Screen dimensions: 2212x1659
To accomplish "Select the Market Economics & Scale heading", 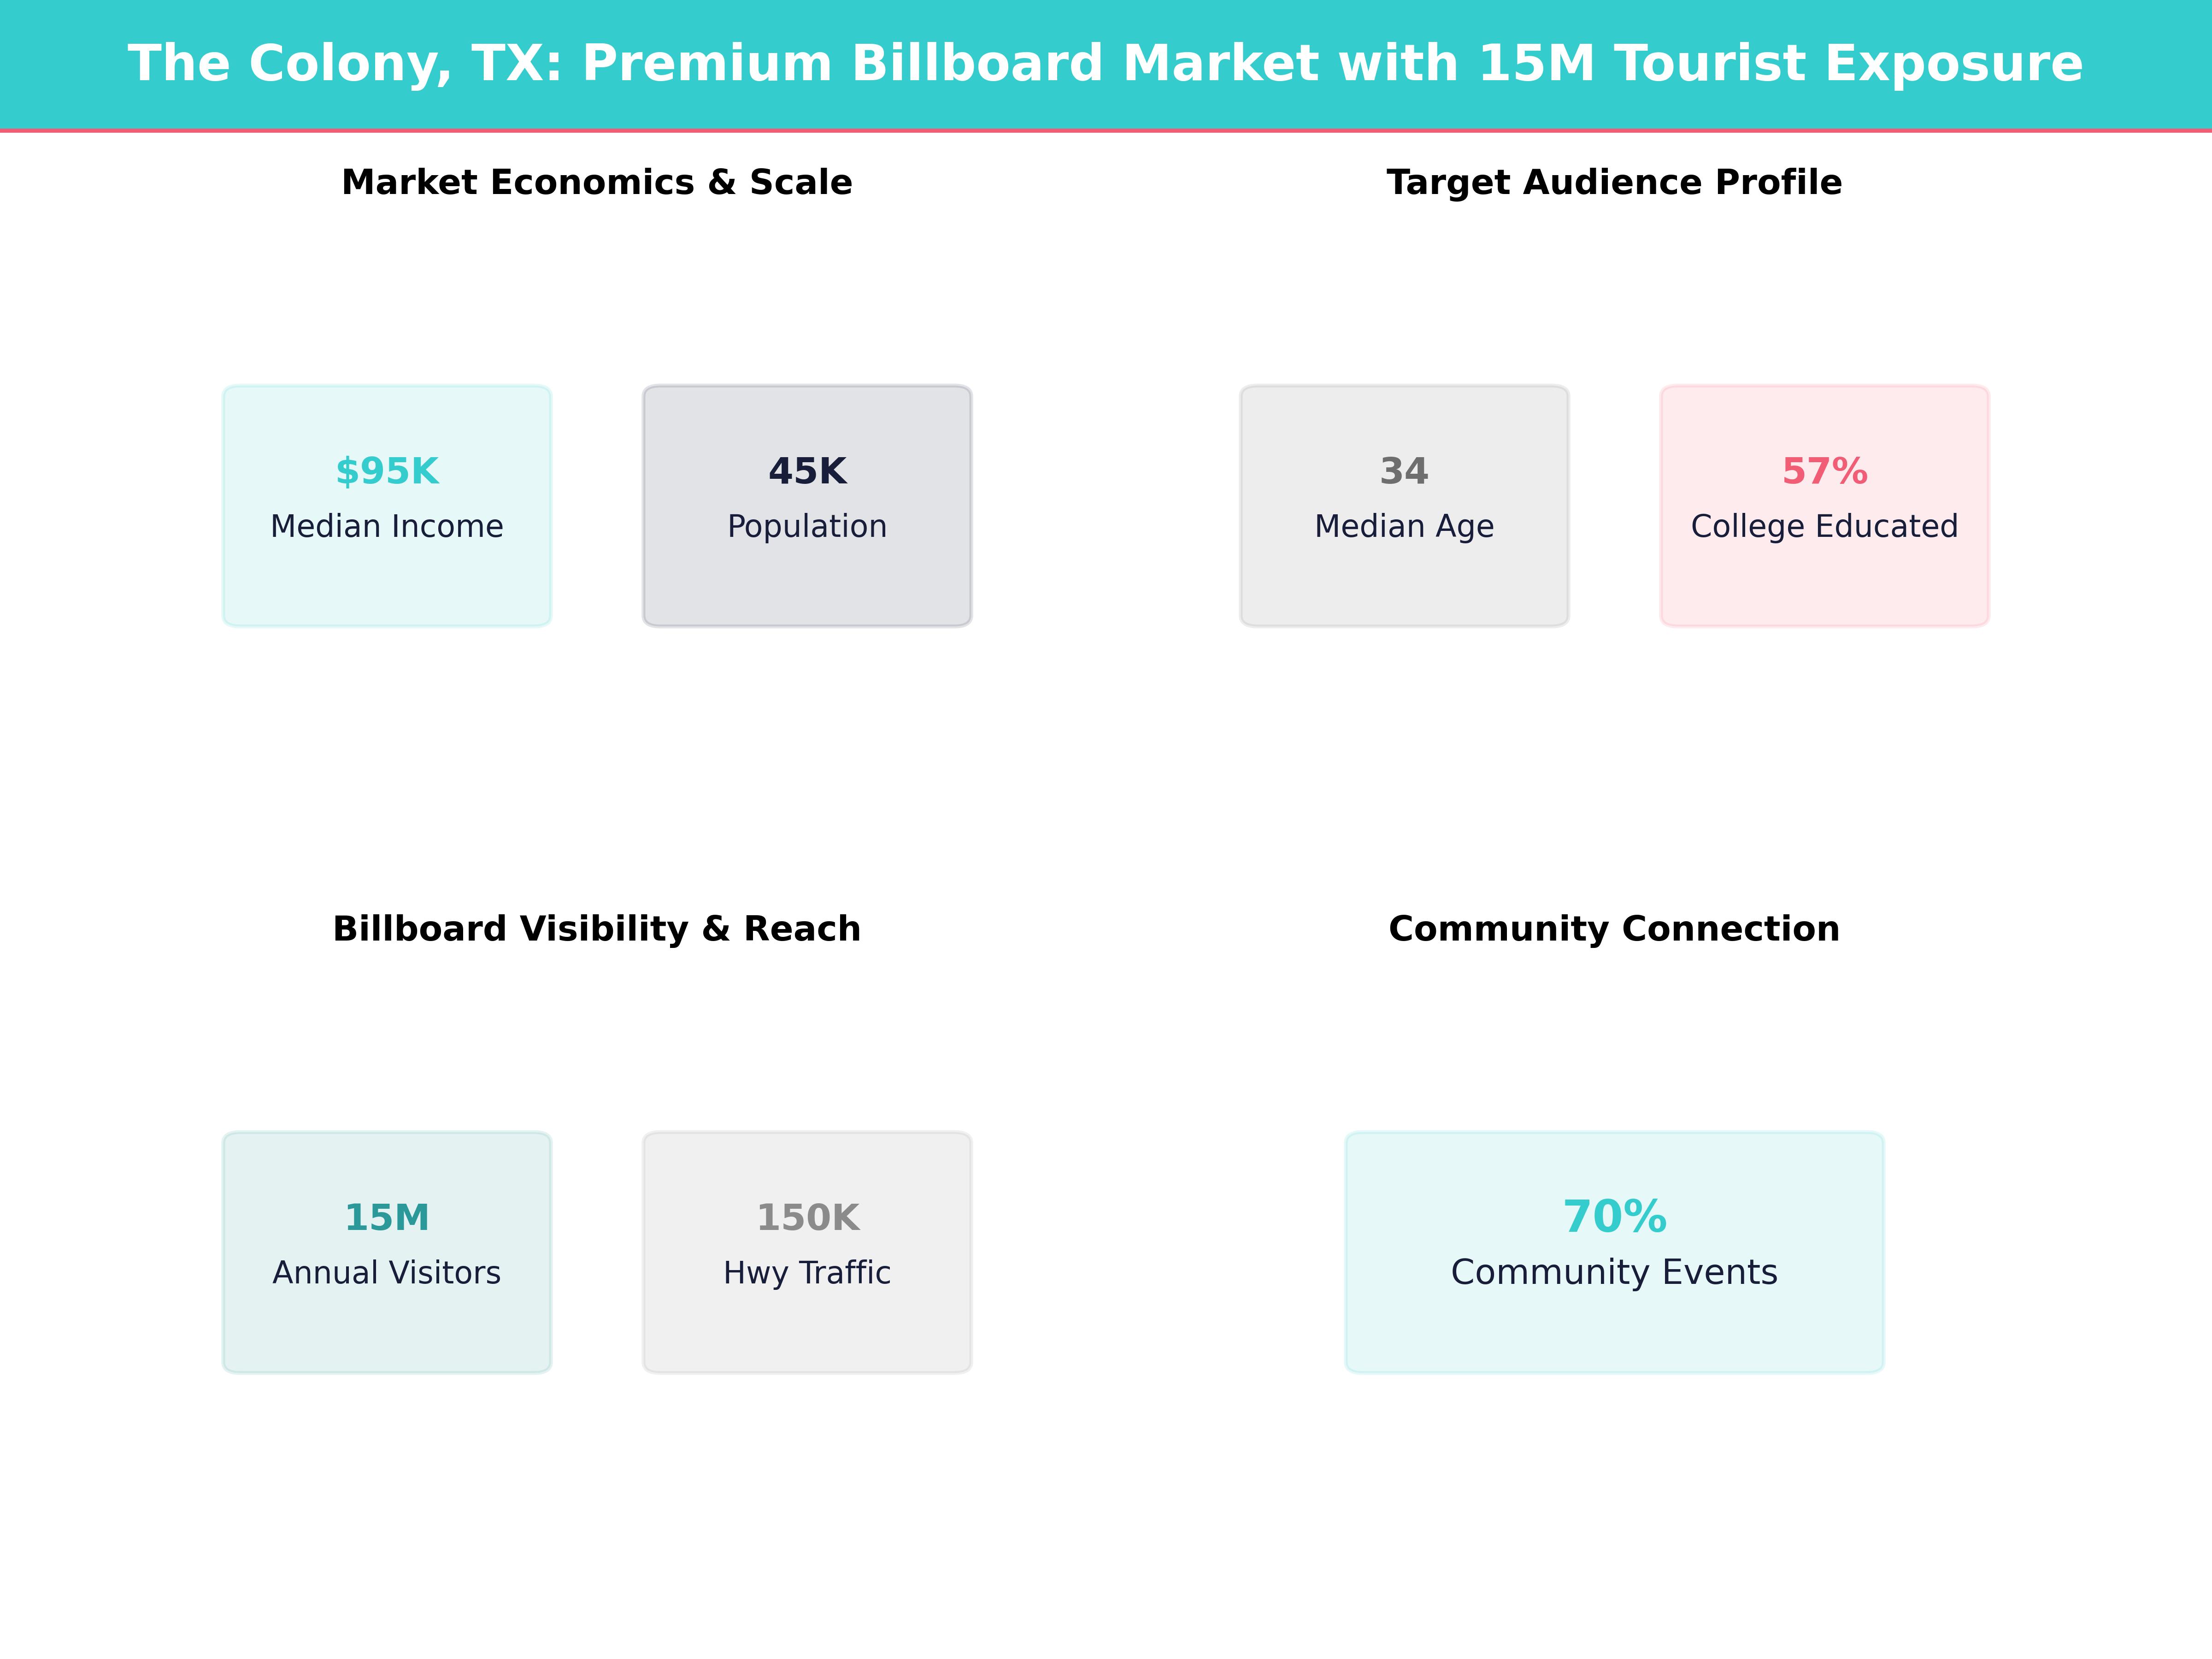I will tap(597, 182).
